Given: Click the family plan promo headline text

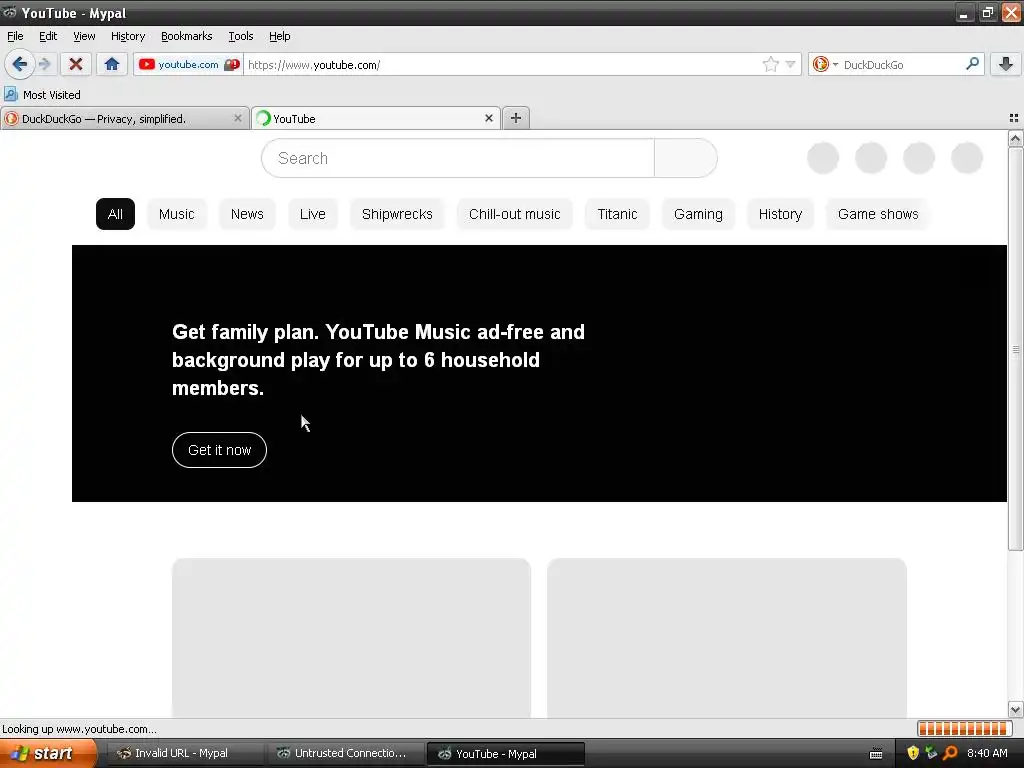Looking at the screenshot, I should [x=378, y=360].
